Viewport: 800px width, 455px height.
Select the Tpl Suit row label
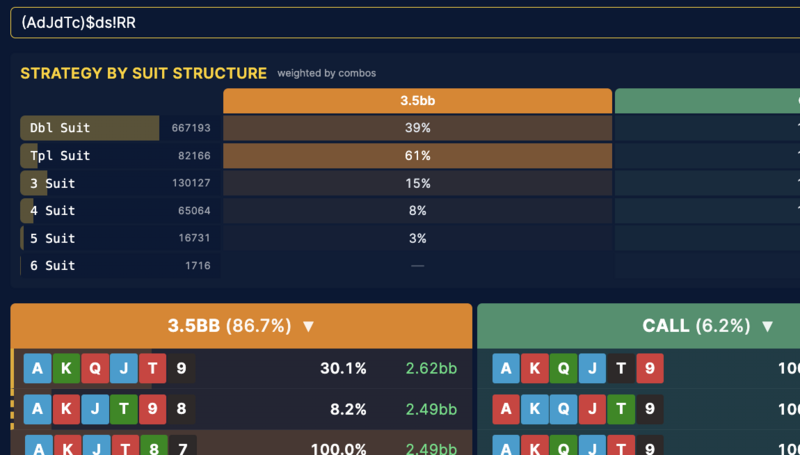60,156
